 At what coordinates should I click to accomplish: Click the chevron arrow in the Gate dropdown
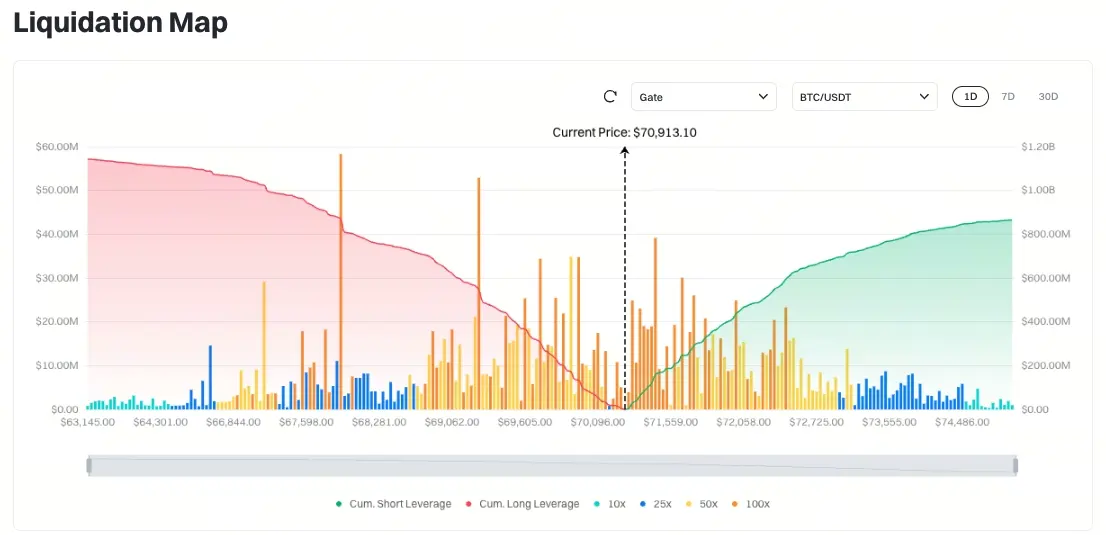(762, 97)
